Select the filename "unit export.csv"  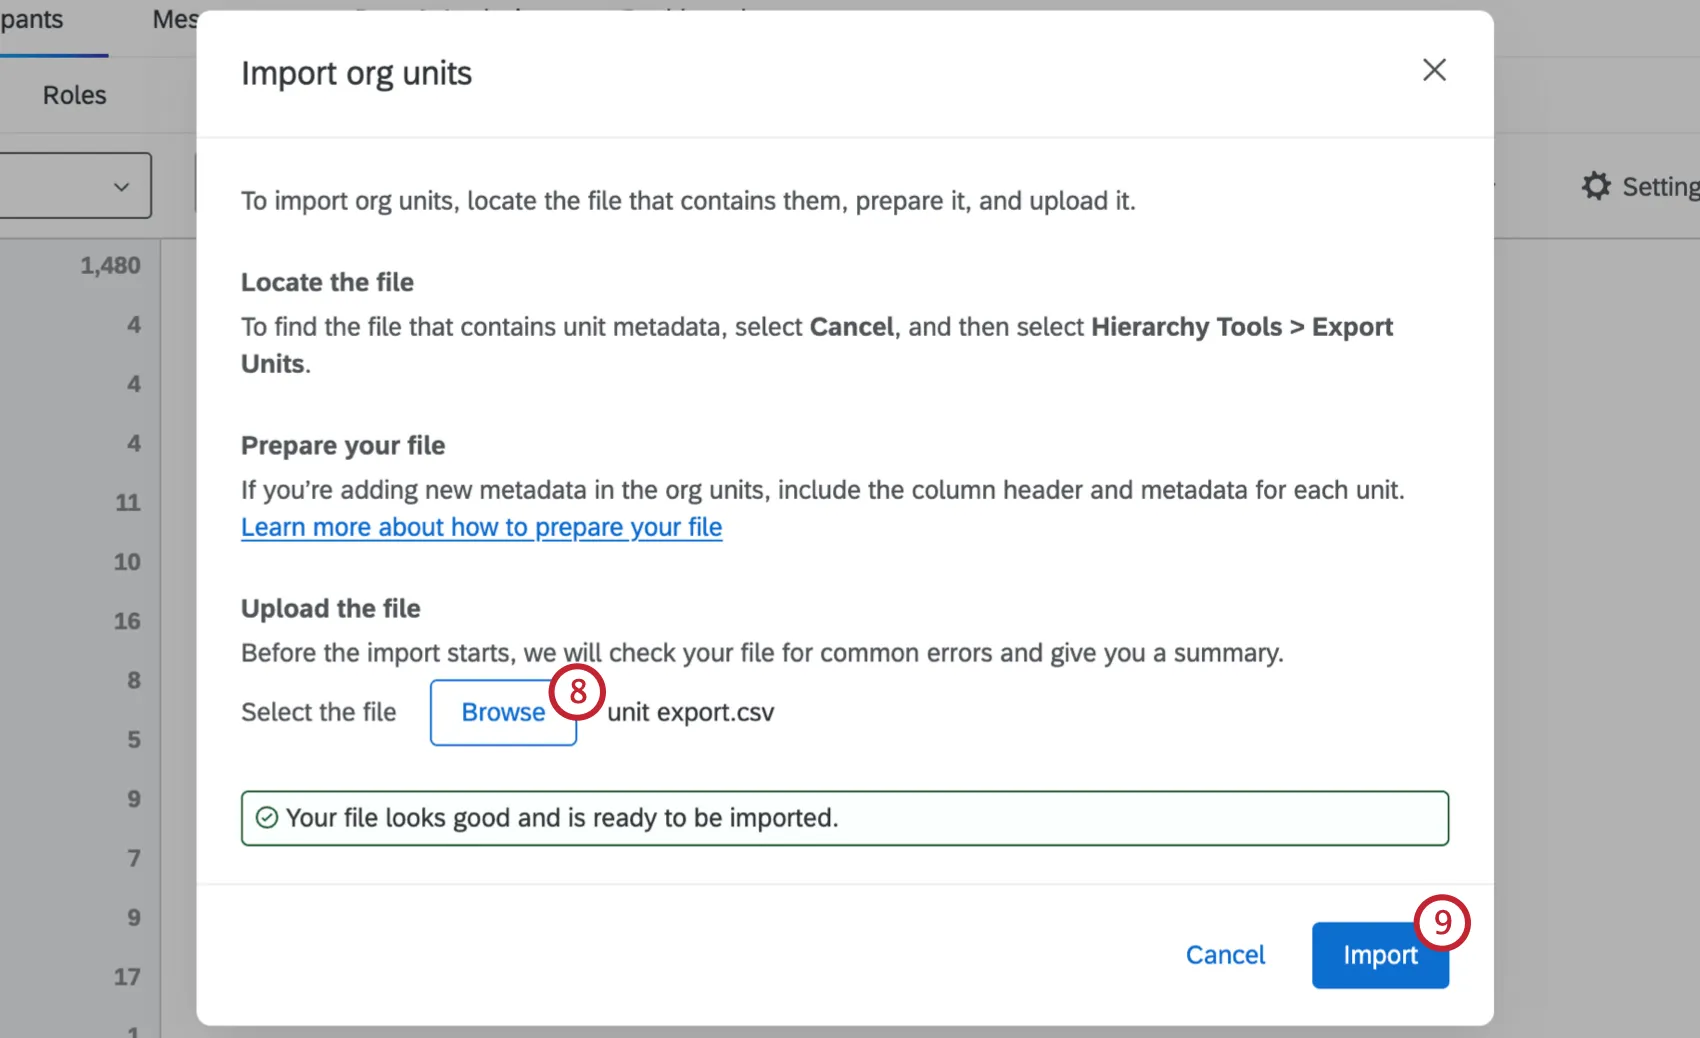690,712
